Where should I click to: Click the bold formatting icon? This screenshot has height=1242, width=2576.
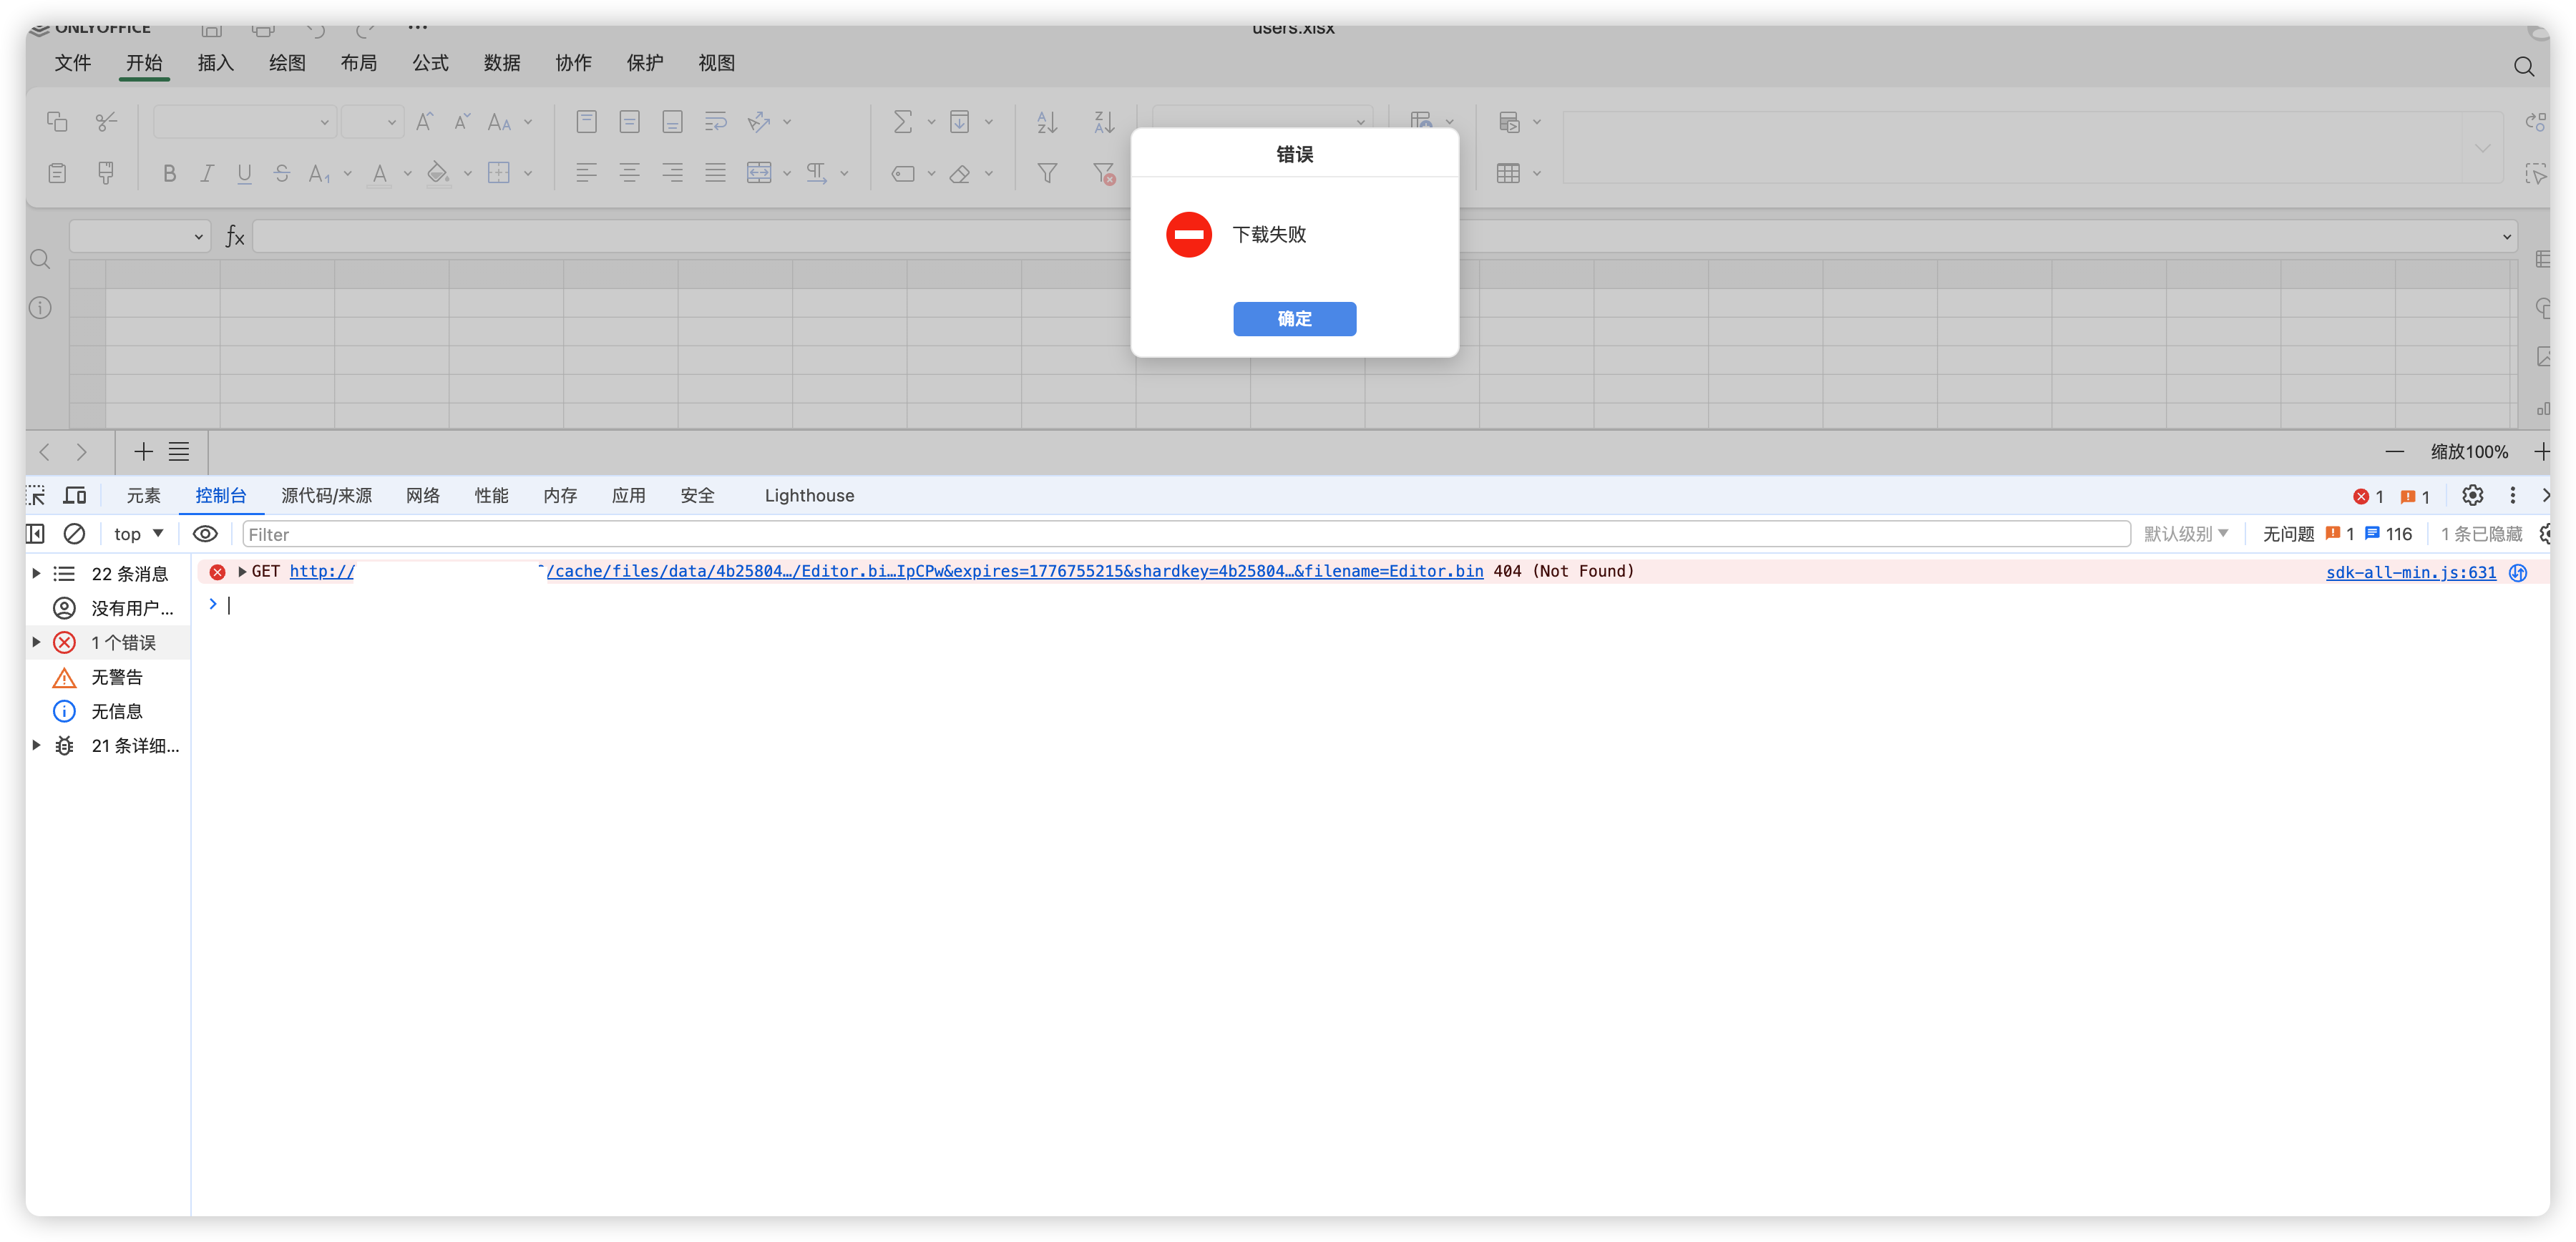click(169, 174)
